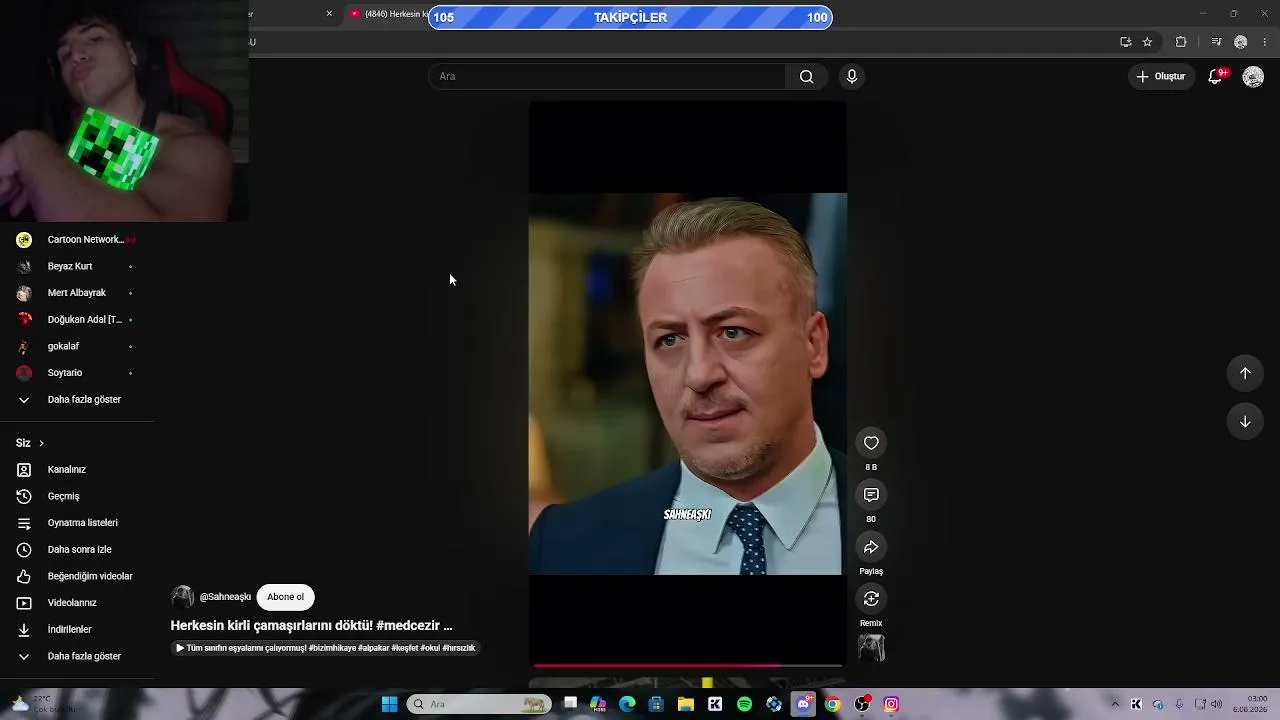Viewport: 1280px width, 720px height.
Task: Open the Sahneaşkı channel avatar
Action: click(182, 597)
